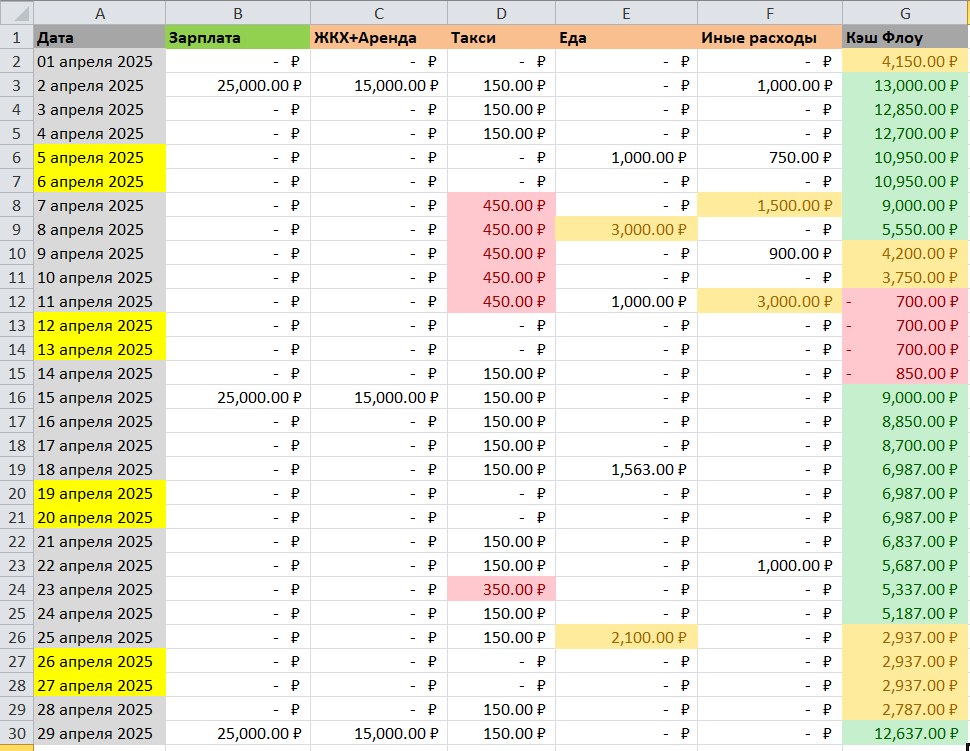Screen dimensions: 970x751
Task: Select other expenses 3,000.00 for 11 апреля
Action: 770,301
